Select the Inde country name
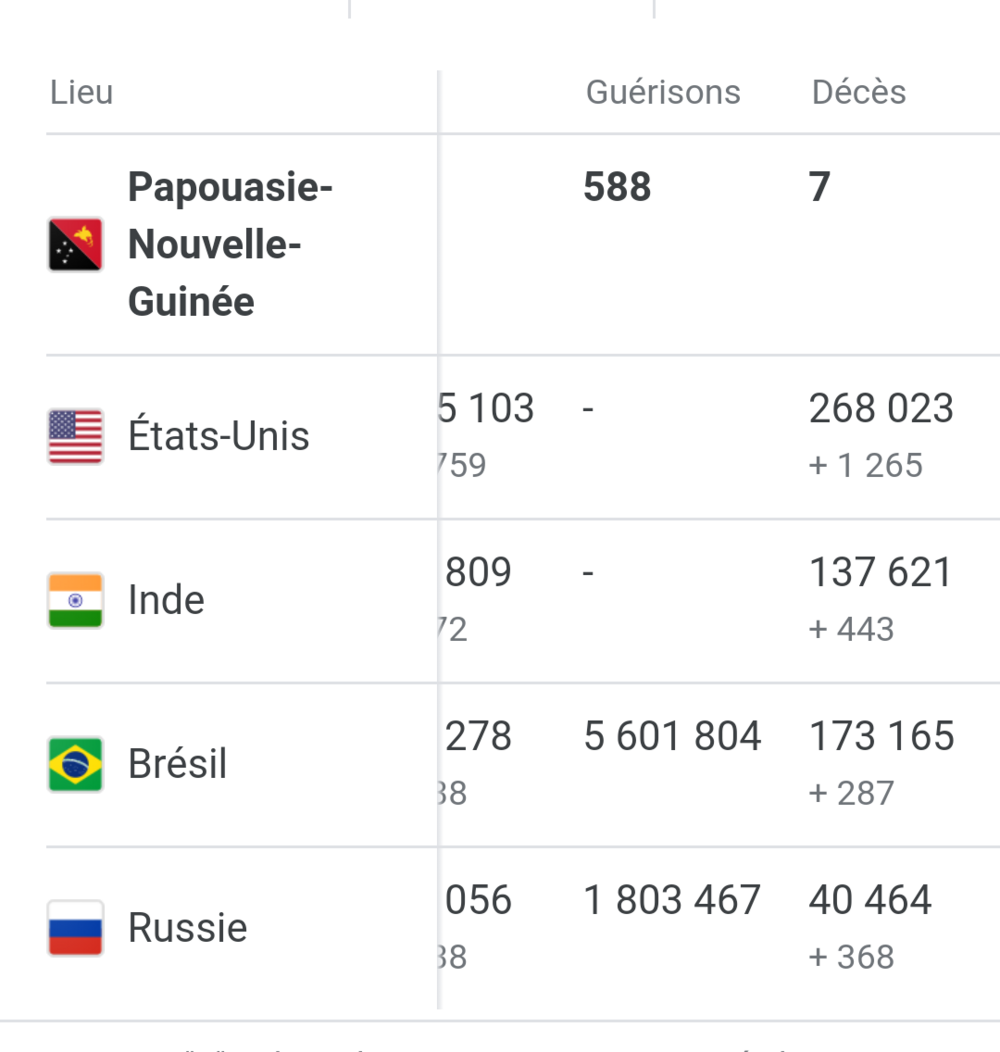The width and height of the screenshot is (1000, 1052). pos(166,600)
